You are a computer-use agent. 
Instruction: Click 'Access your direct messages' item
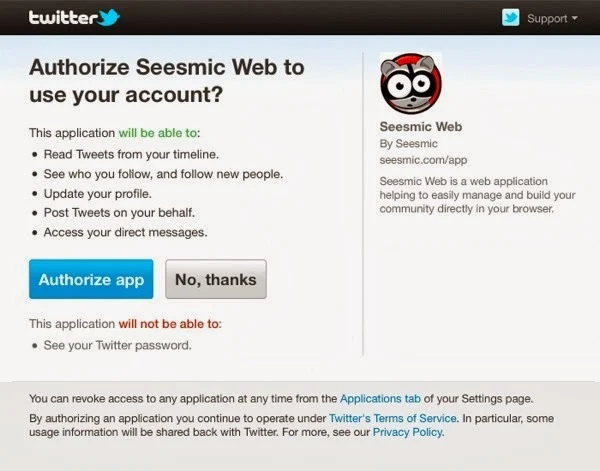click(126, 232)
